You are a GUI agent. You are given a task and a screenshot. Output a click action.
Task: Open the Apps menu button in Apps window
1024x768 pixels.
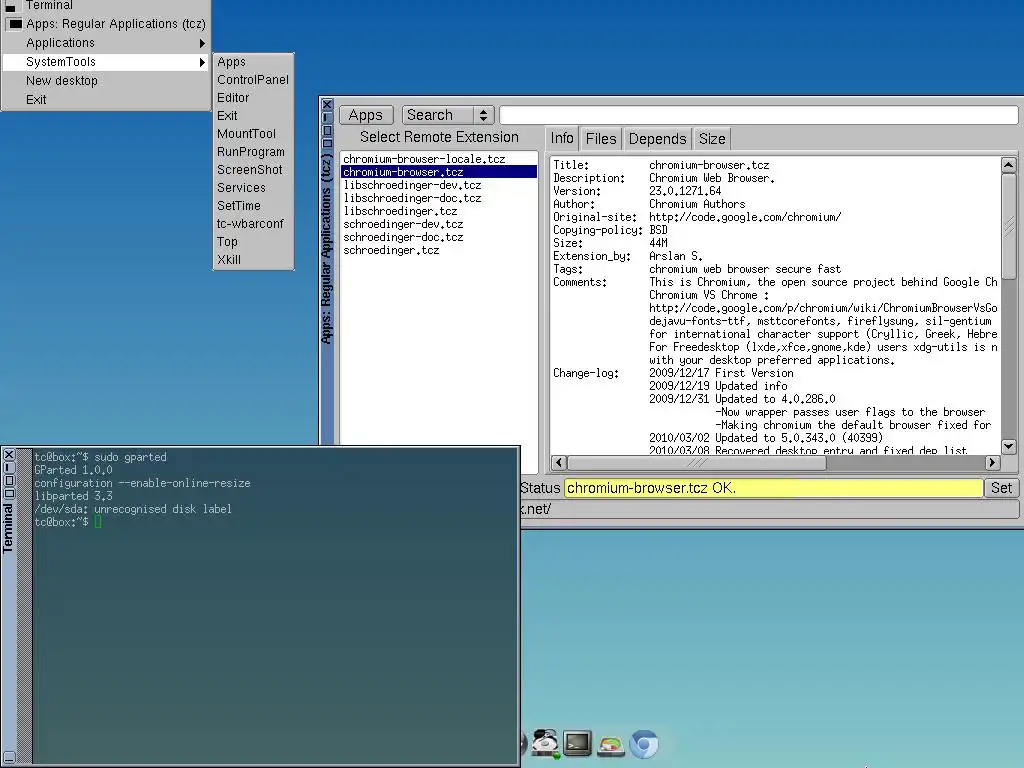click(x=366, y=115)
